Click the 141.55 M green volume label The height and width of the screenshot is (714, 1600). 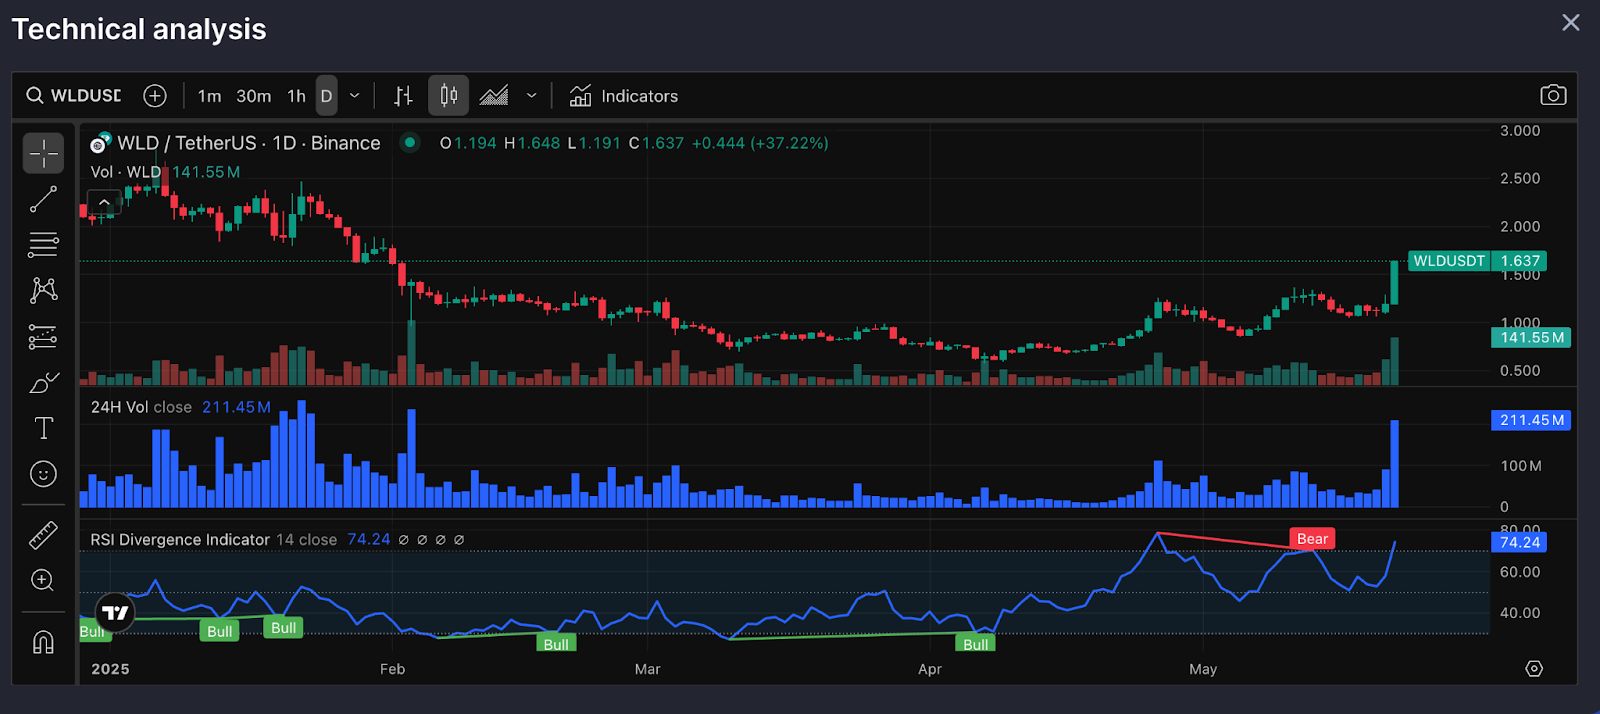pos(1531,338)
